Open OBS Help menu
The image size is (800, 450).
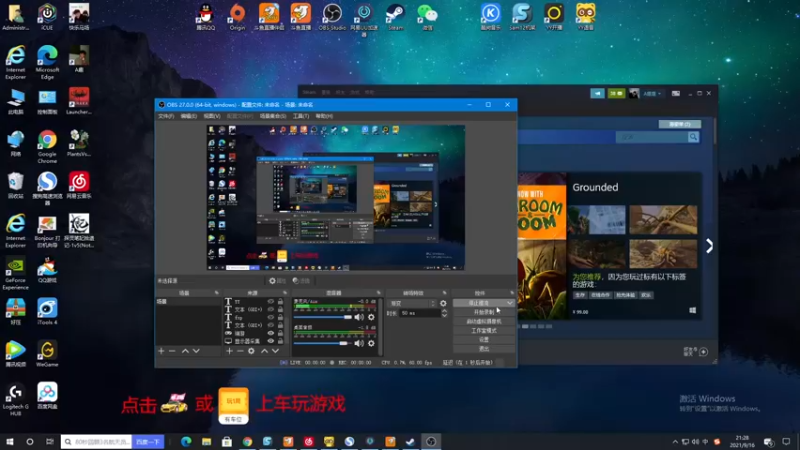click(324, 116)
